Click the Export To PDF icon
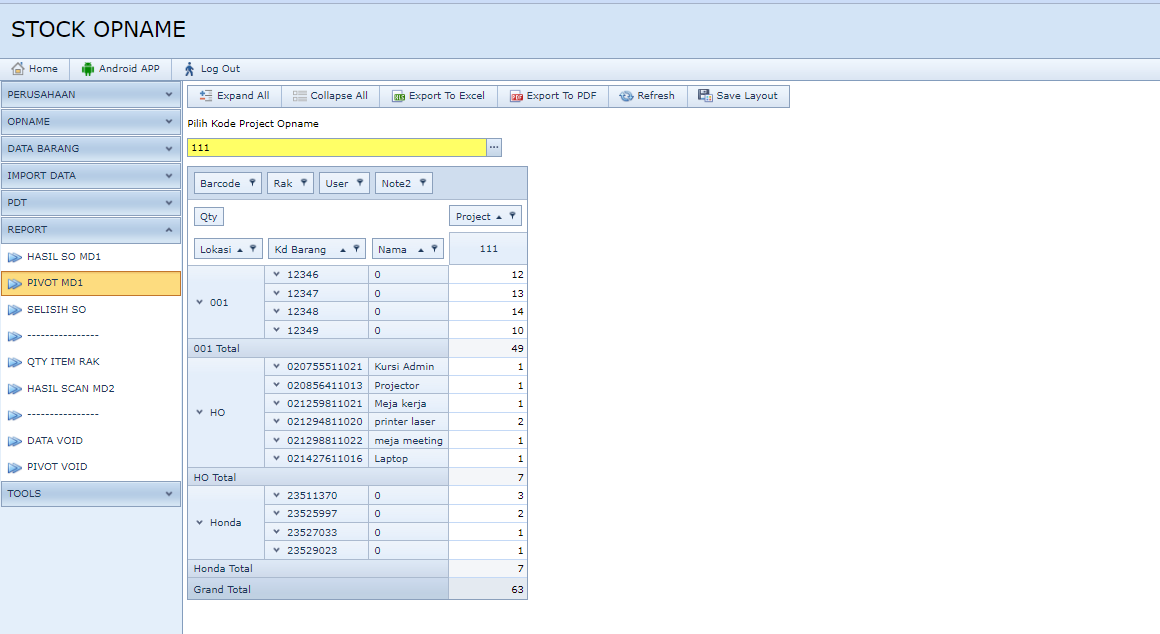 [x=517, y=96]
